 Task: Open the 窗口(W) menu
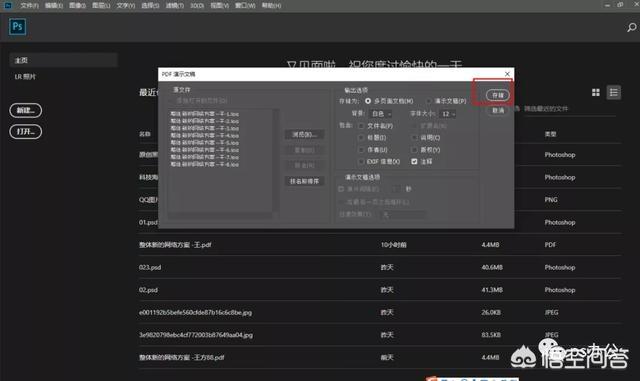click(245, 6)
